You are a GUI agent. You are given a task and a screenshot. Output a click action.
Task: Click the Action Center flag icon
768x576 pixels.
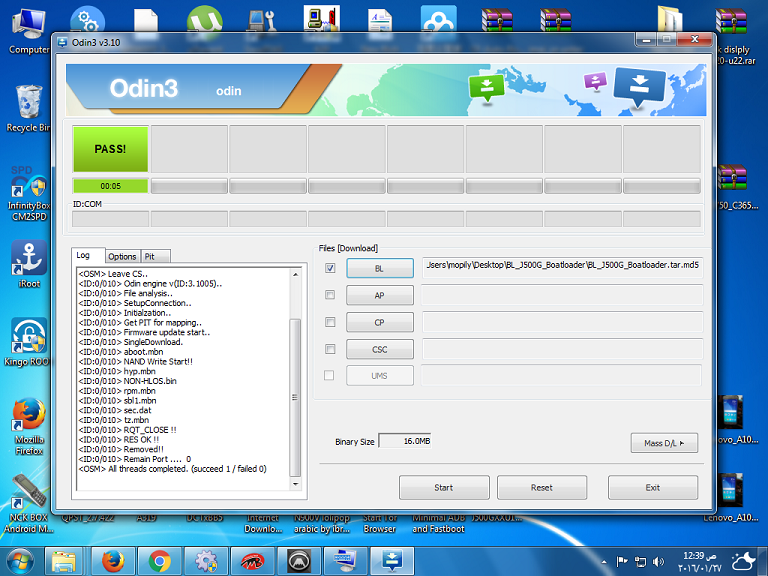tap(622, 562)
